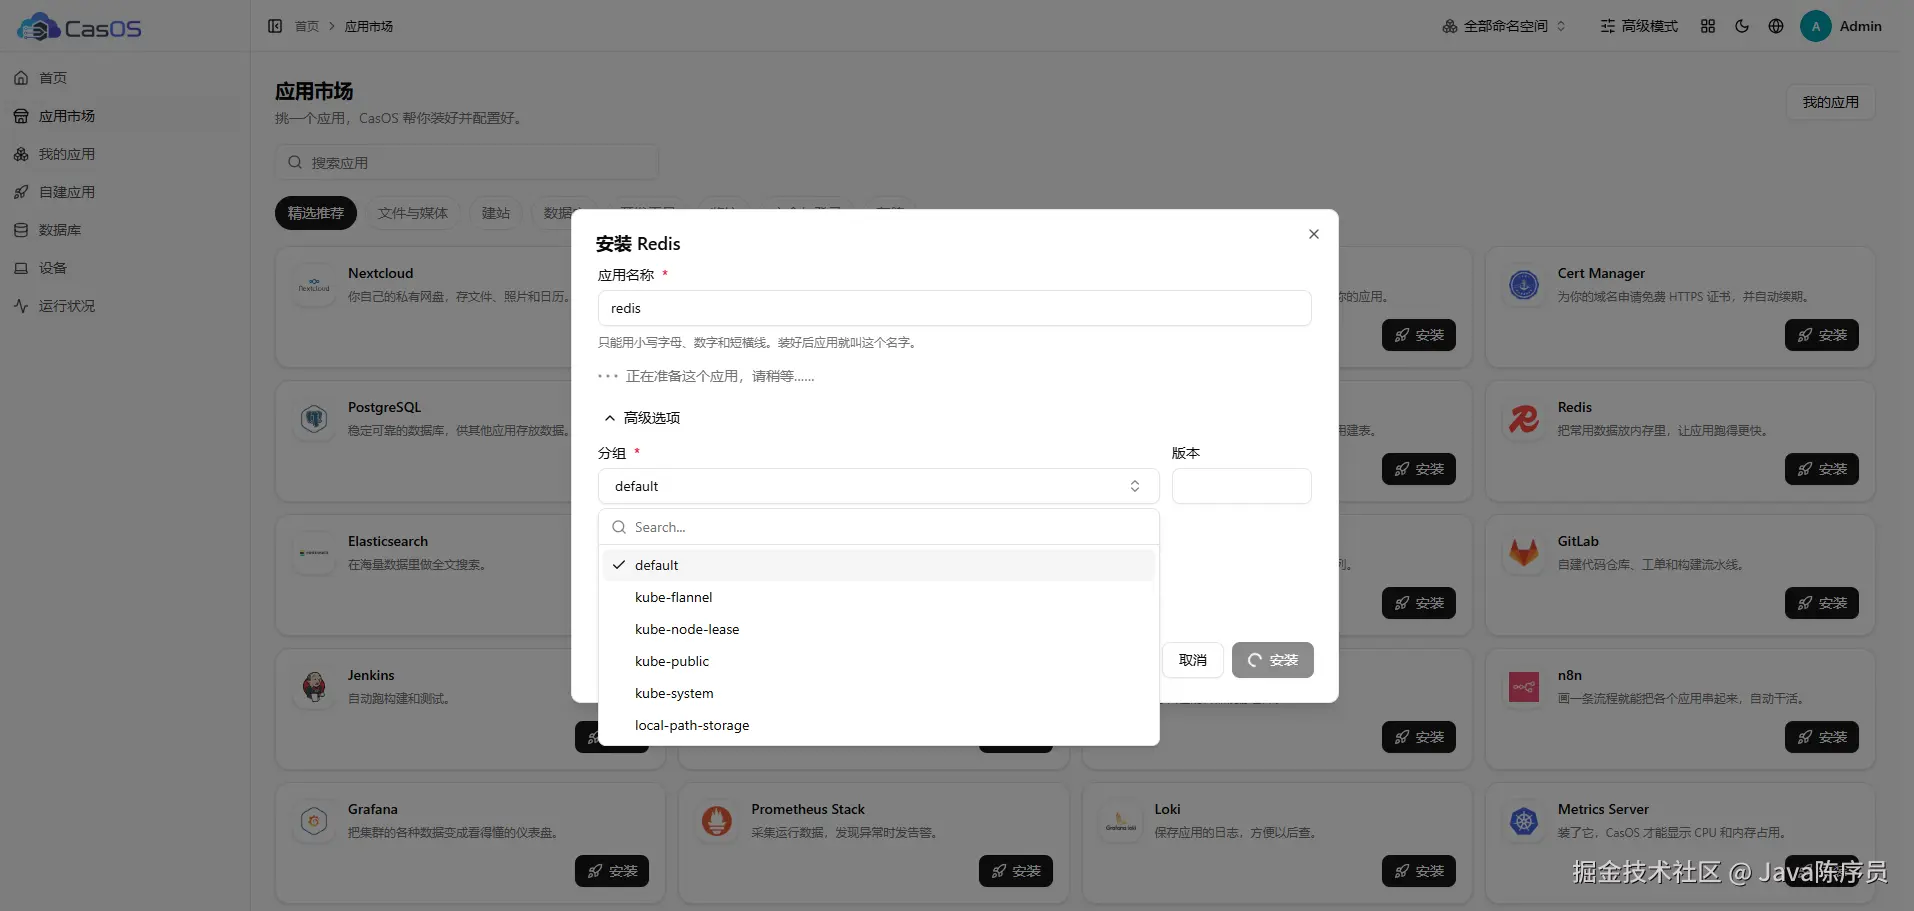Open the 分组 default combo box

click(878, 486)
